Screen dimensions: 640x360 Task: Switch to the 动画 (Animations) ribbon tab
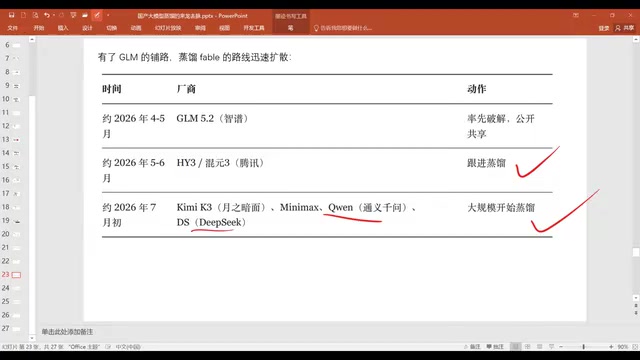pos(136,28)
